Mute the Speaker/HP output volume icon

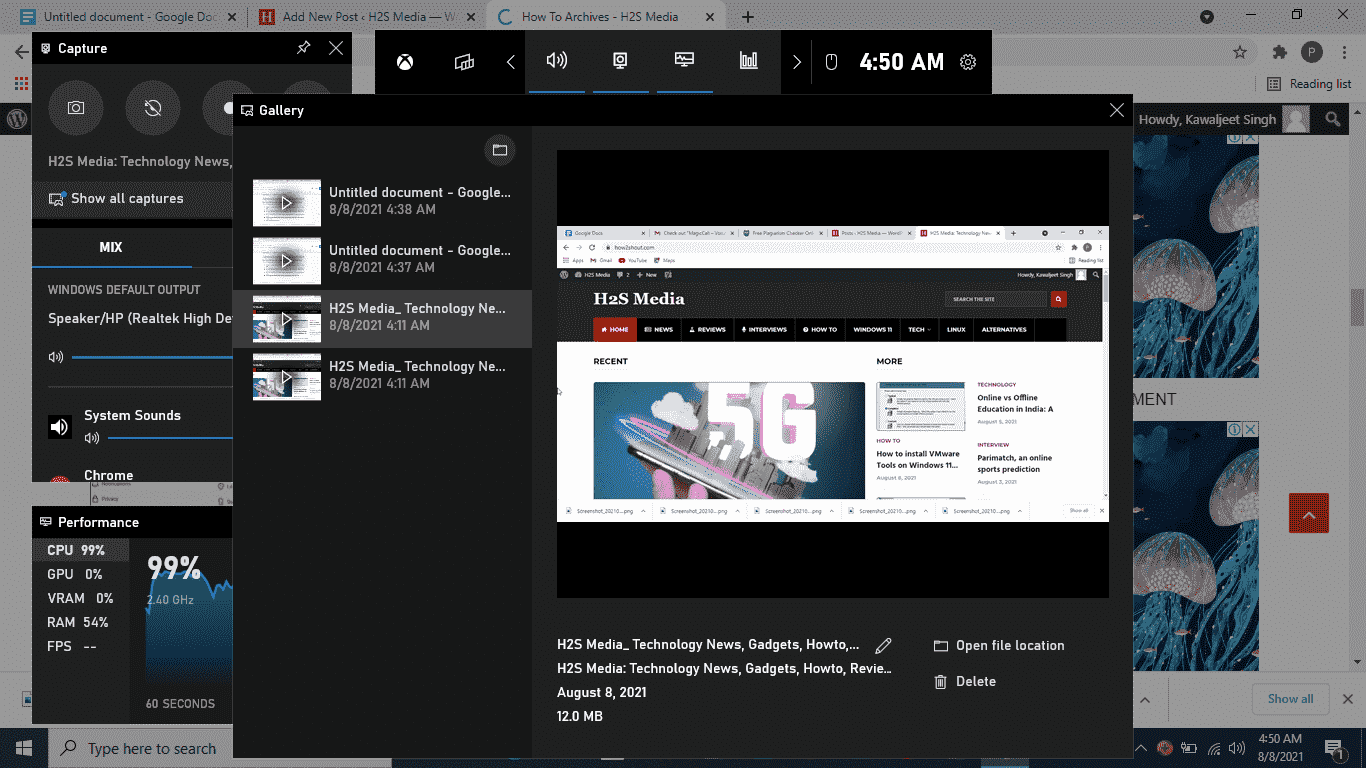click(57, 356)
